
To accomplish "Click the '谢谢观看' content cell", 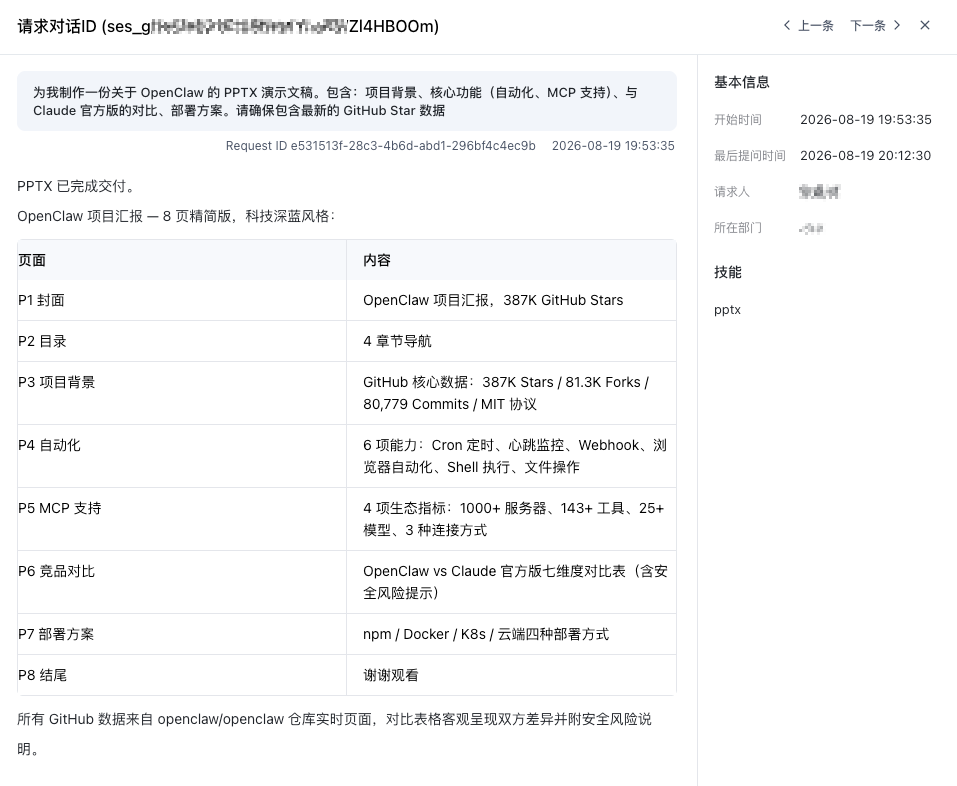I will click(x=511, y=675).
